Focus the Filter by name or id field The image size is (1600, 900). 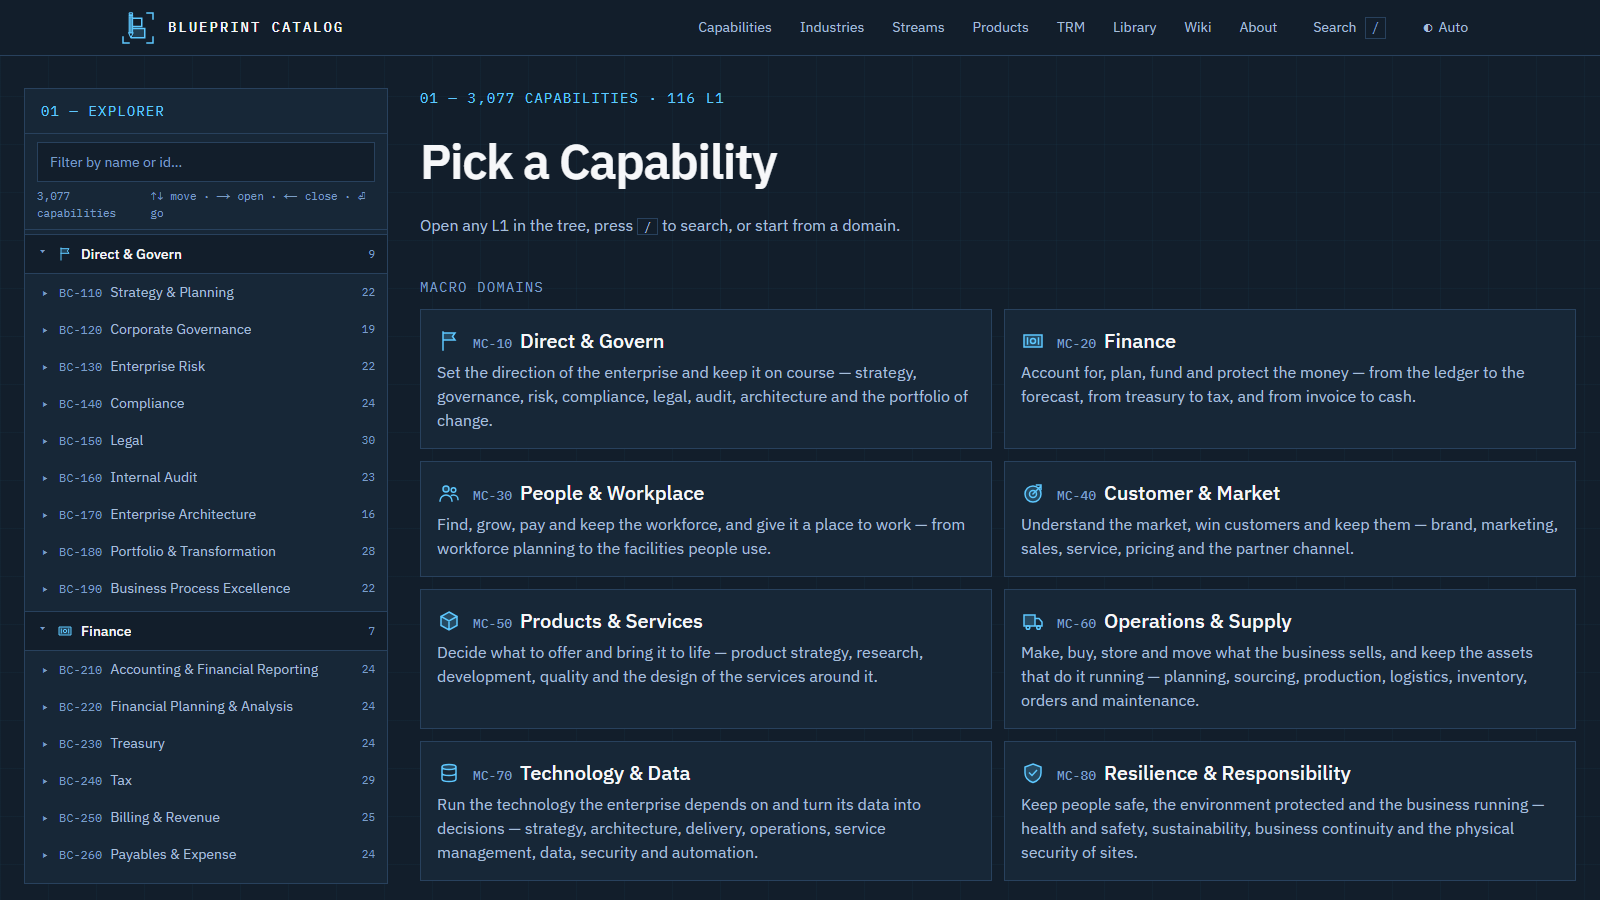(206, 162)
